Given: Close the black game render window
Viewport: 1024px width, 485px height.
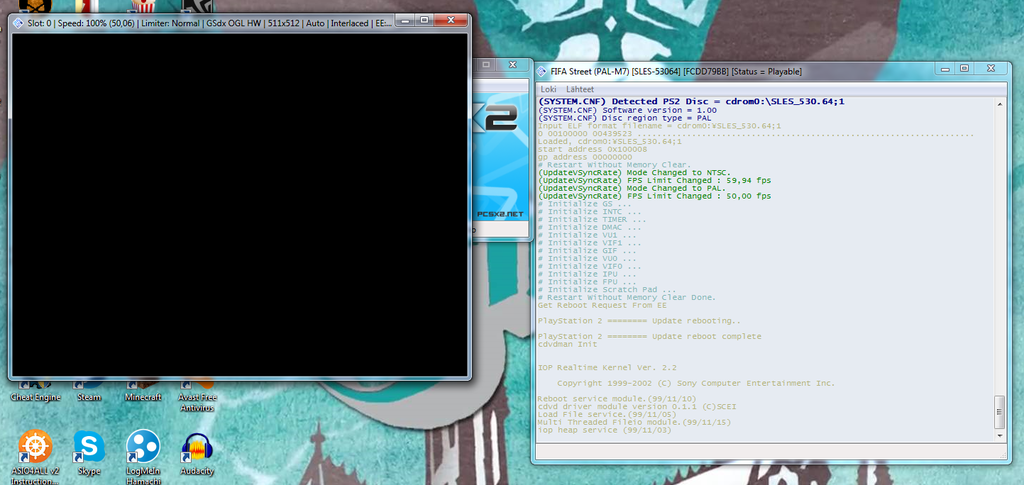Looking at the screenshot, I should (x=450, y=20).
